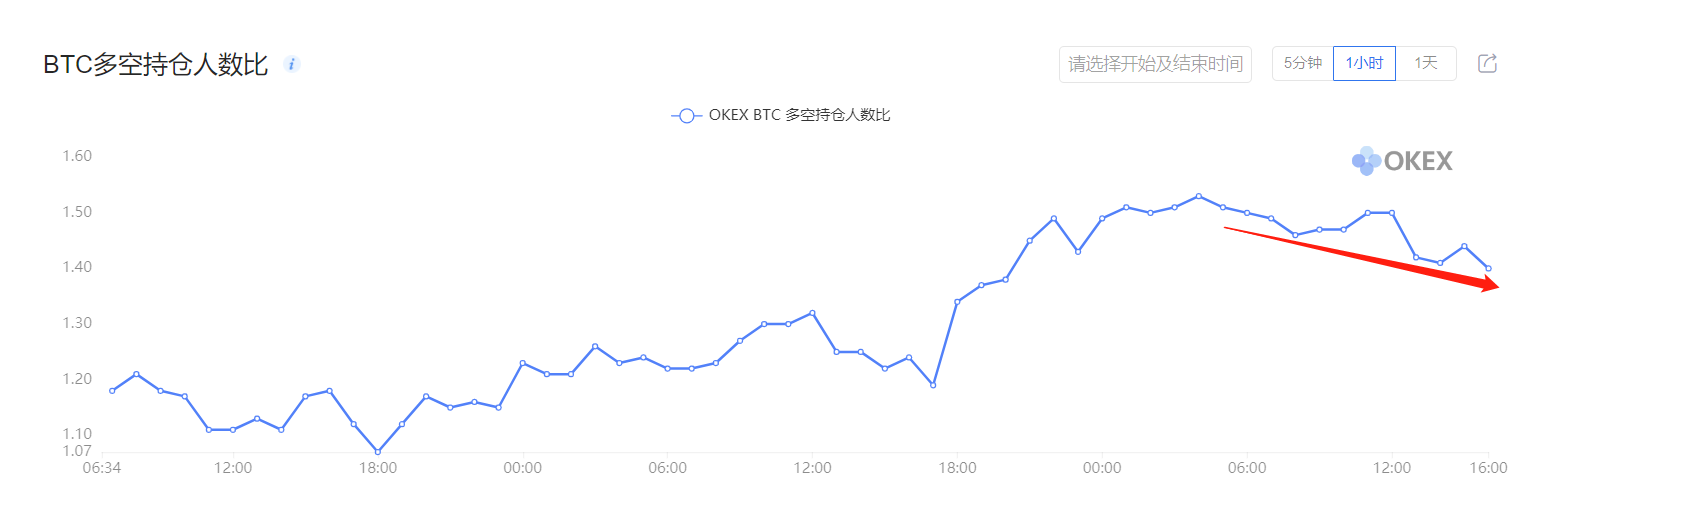Click the 1.07 y-axis minimum label

point(77,451)
